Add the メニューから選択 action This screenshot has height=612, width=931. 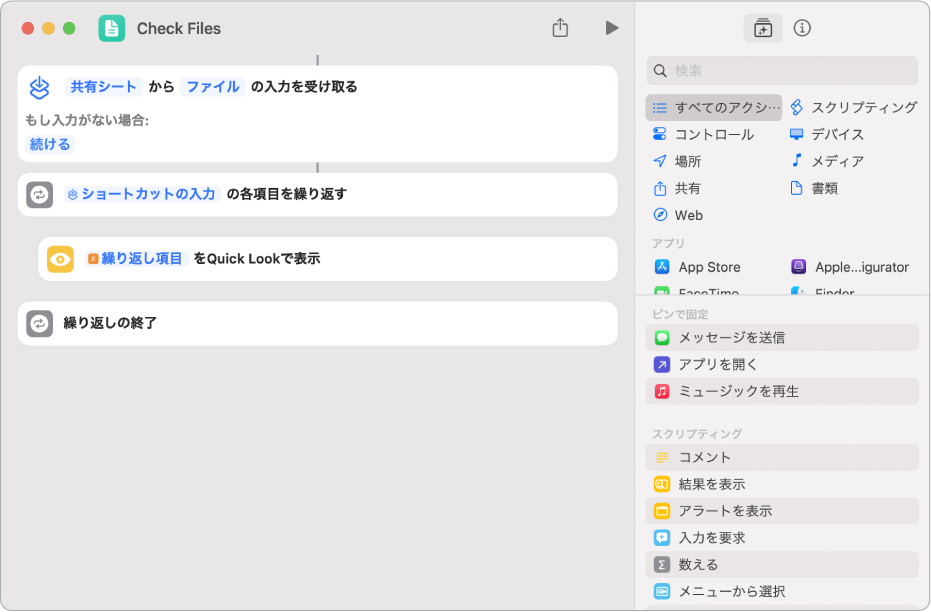point(782,591)
